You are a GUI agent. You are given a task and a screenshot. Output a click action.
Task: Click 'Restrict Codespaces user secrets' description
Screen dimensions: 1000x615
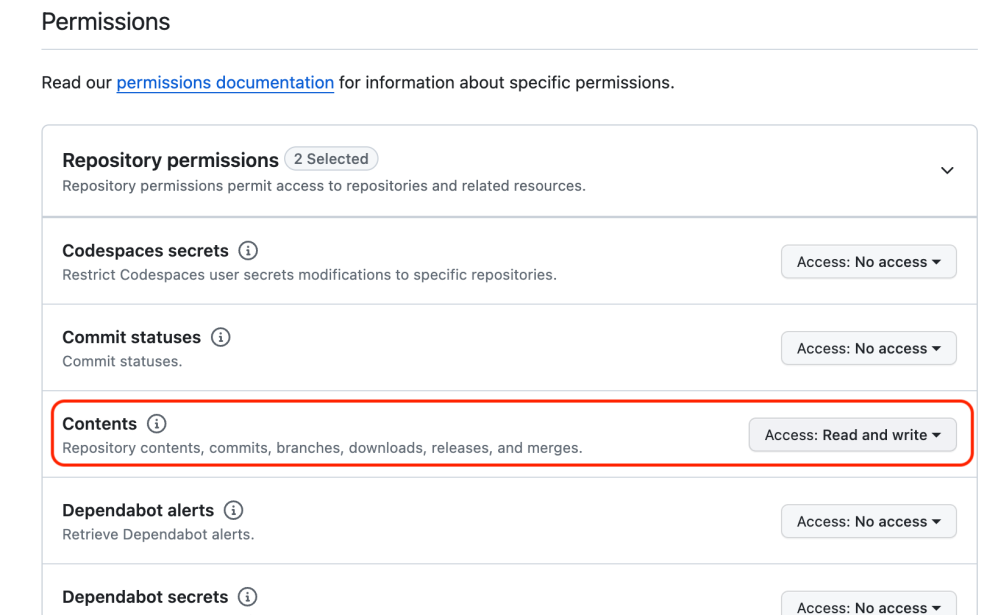tap(309, 275)
